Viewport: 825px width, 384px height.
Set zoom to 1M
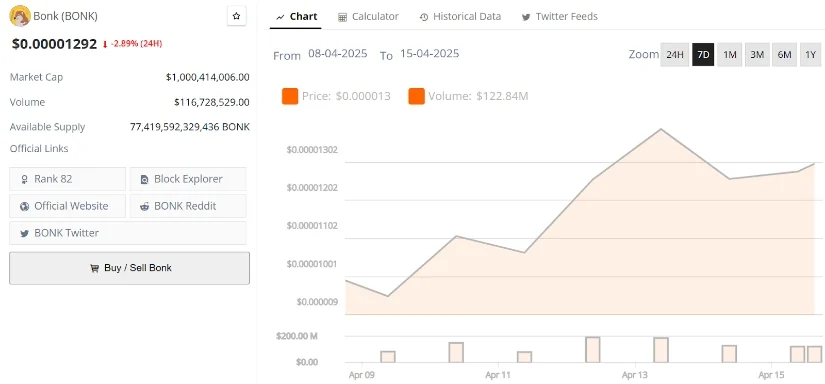[730, 55]
